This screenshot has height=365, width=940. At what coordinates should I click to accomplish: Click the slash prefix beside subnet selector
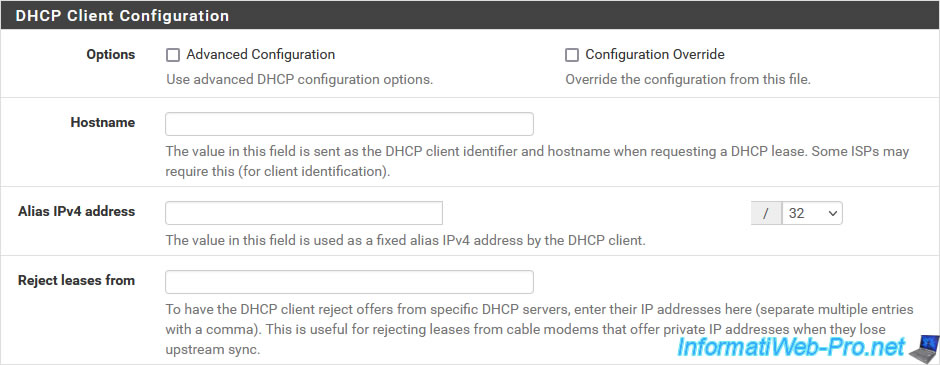click(x=766, y=213)
